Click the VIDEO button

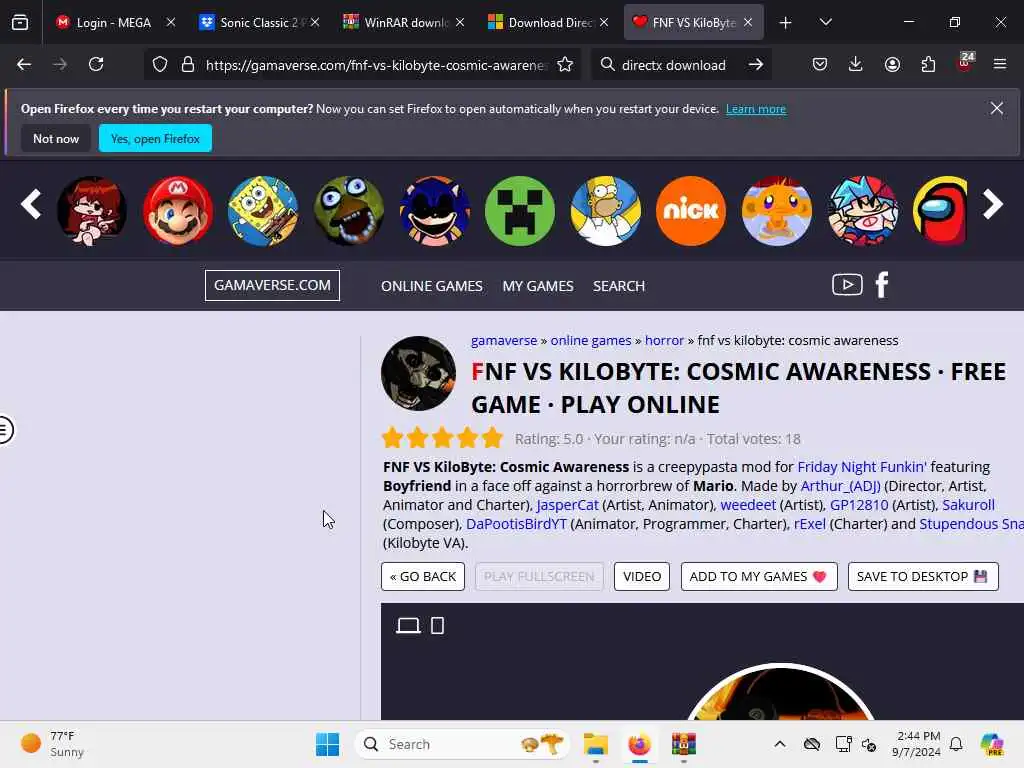click(x=641, y=577)
